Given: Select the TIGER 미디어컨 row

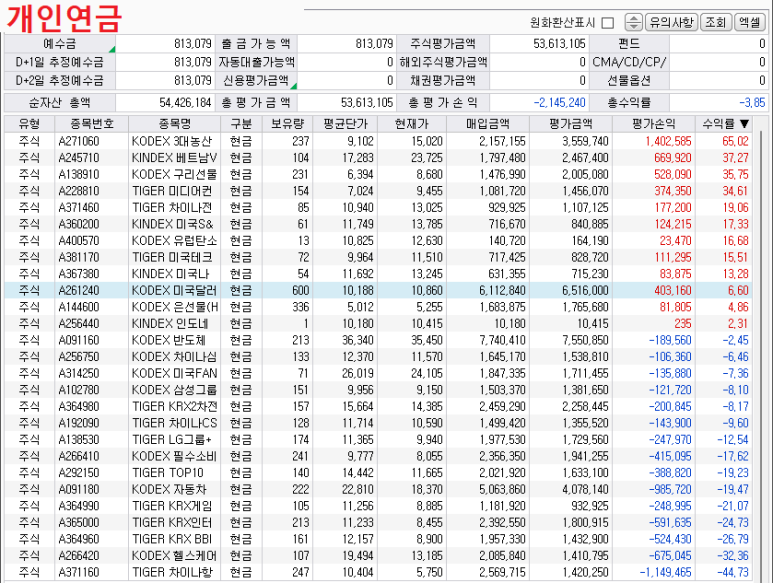Looking at the screenshot, I should (378, 191).
